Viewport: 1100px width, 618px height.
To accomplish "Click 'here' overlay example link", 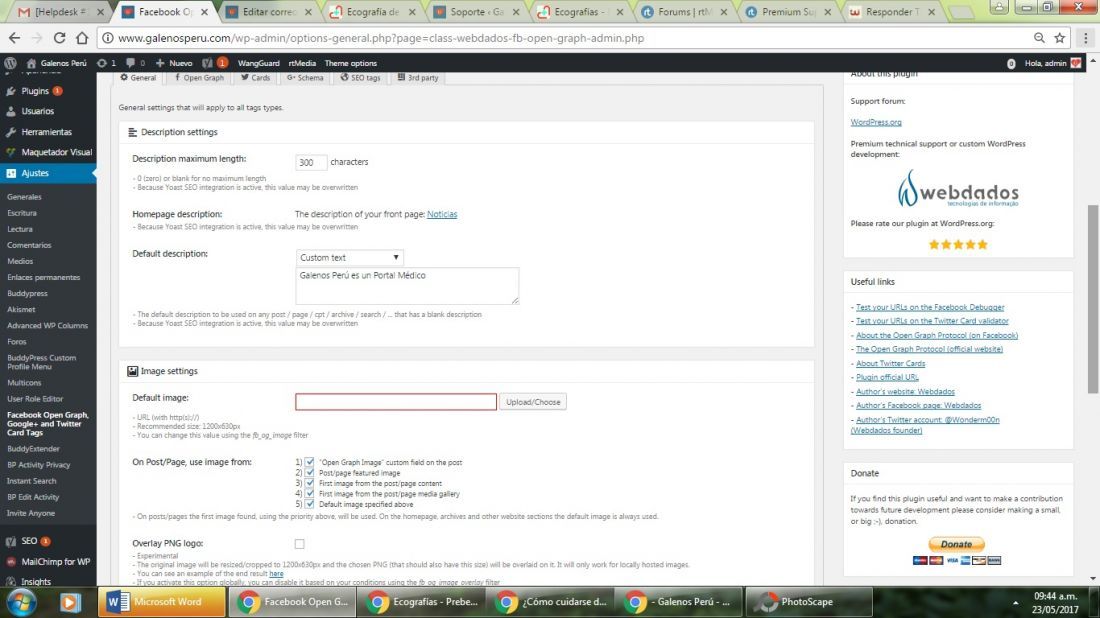I will (x=276, y=573).
